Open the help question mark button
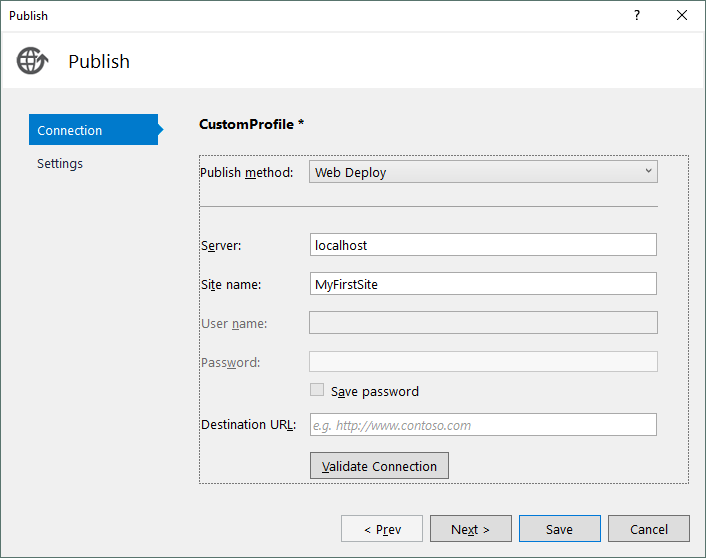Image resolution: width=706 pixels, height=558 pixels. pyautogui.click(x=637, y=15)
